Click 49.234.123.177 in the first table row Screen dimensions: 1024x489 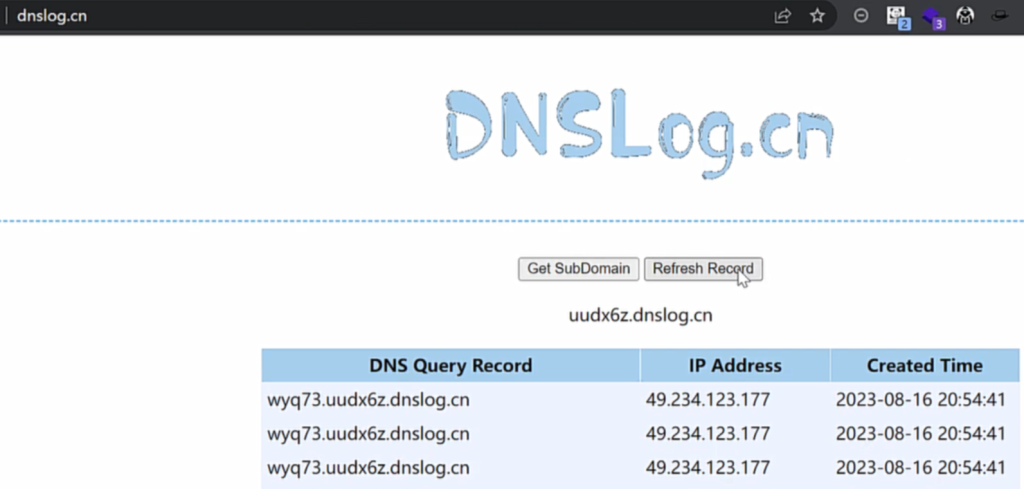pos(708,400)
